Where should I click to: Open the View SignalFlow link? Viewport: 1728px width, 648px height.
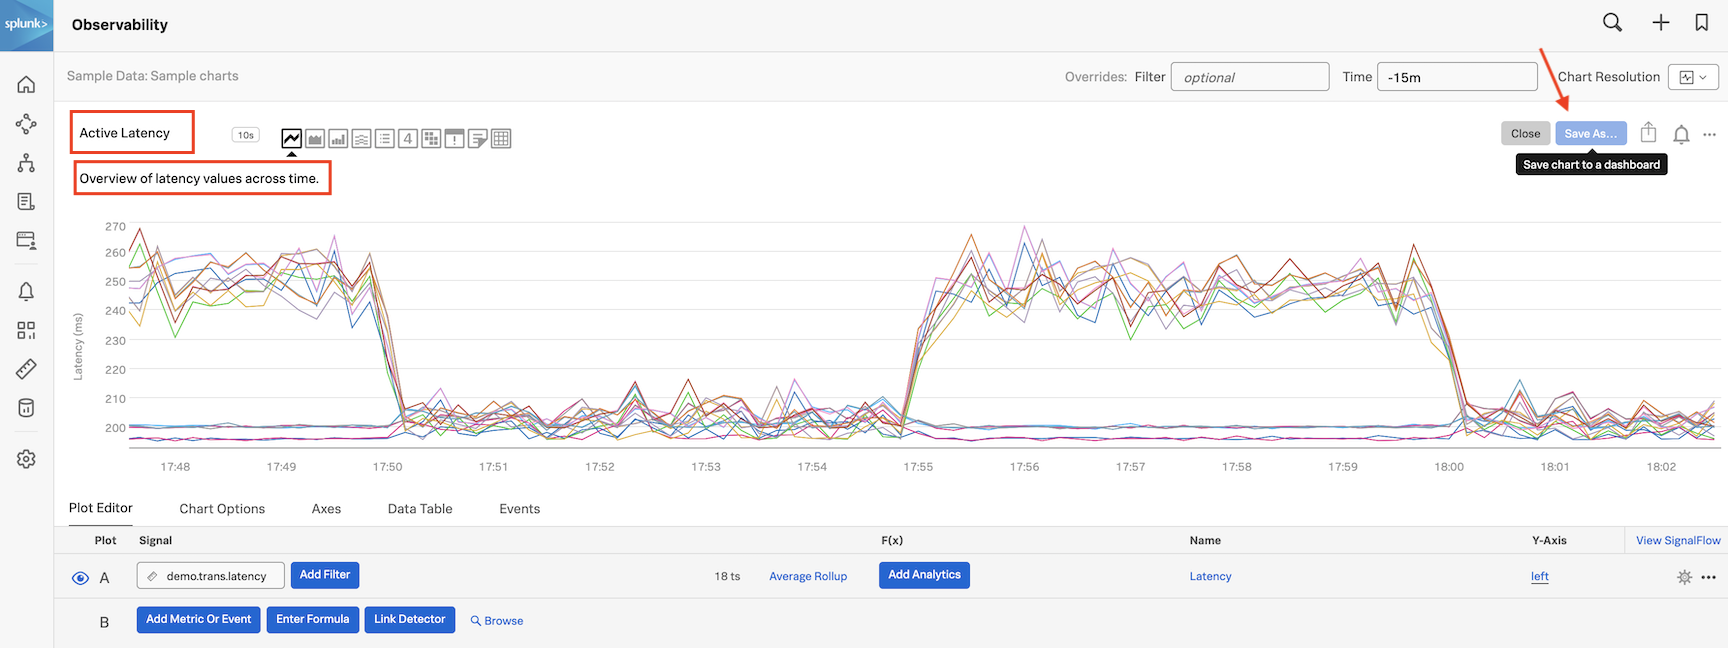(x=1677, y=540)
